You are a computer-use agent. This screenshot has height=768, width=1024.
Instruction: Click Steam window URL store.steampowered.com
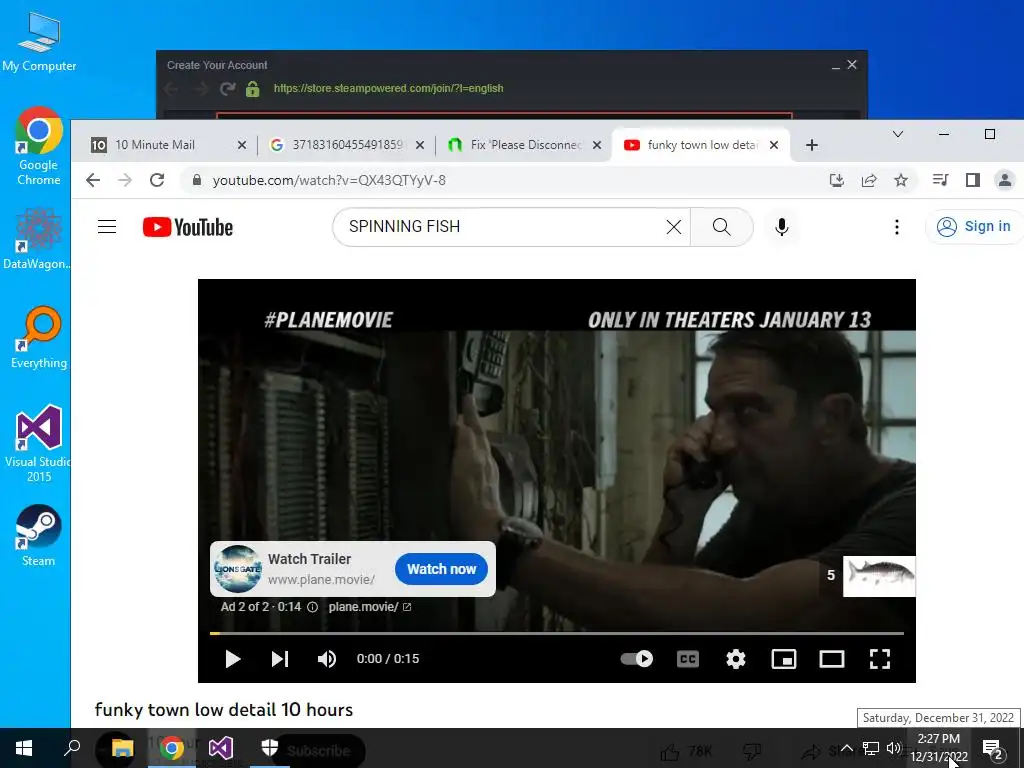pos(389,88)
